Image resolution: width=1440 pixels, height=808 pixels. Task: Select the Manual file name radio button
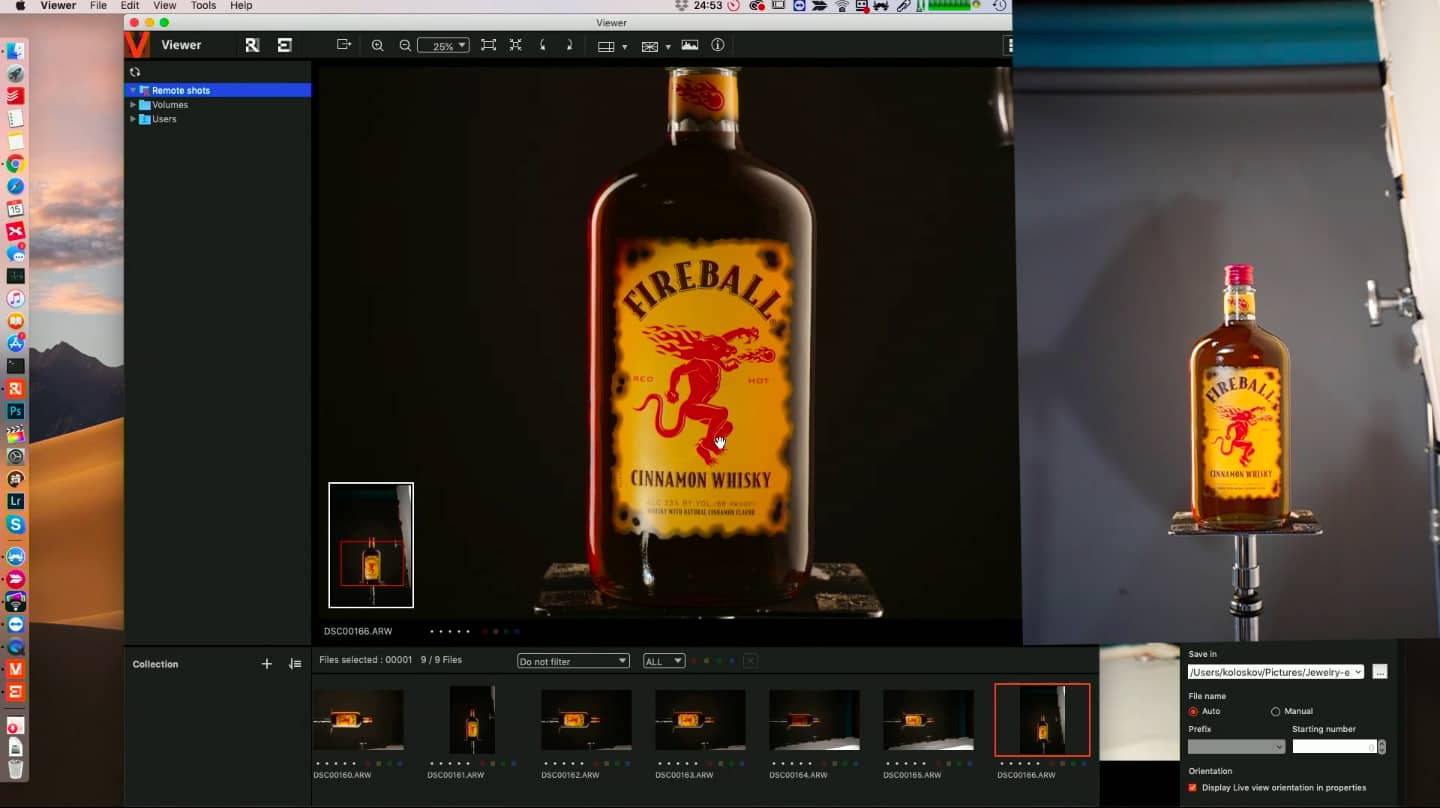[1275, 711]
